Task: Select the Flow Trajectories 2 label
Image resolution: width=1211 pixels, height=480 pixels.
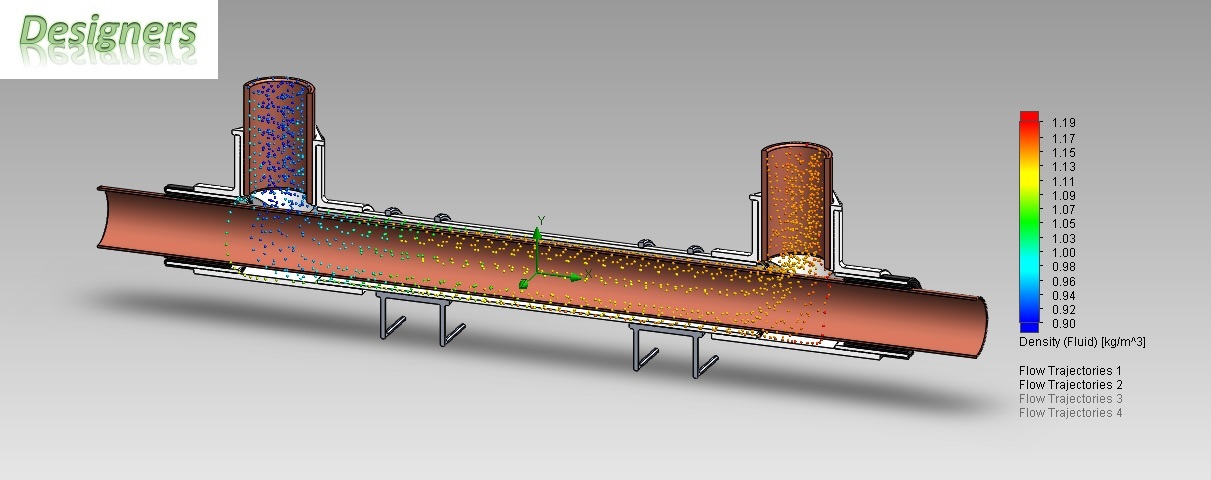Action: [1071, 384]
